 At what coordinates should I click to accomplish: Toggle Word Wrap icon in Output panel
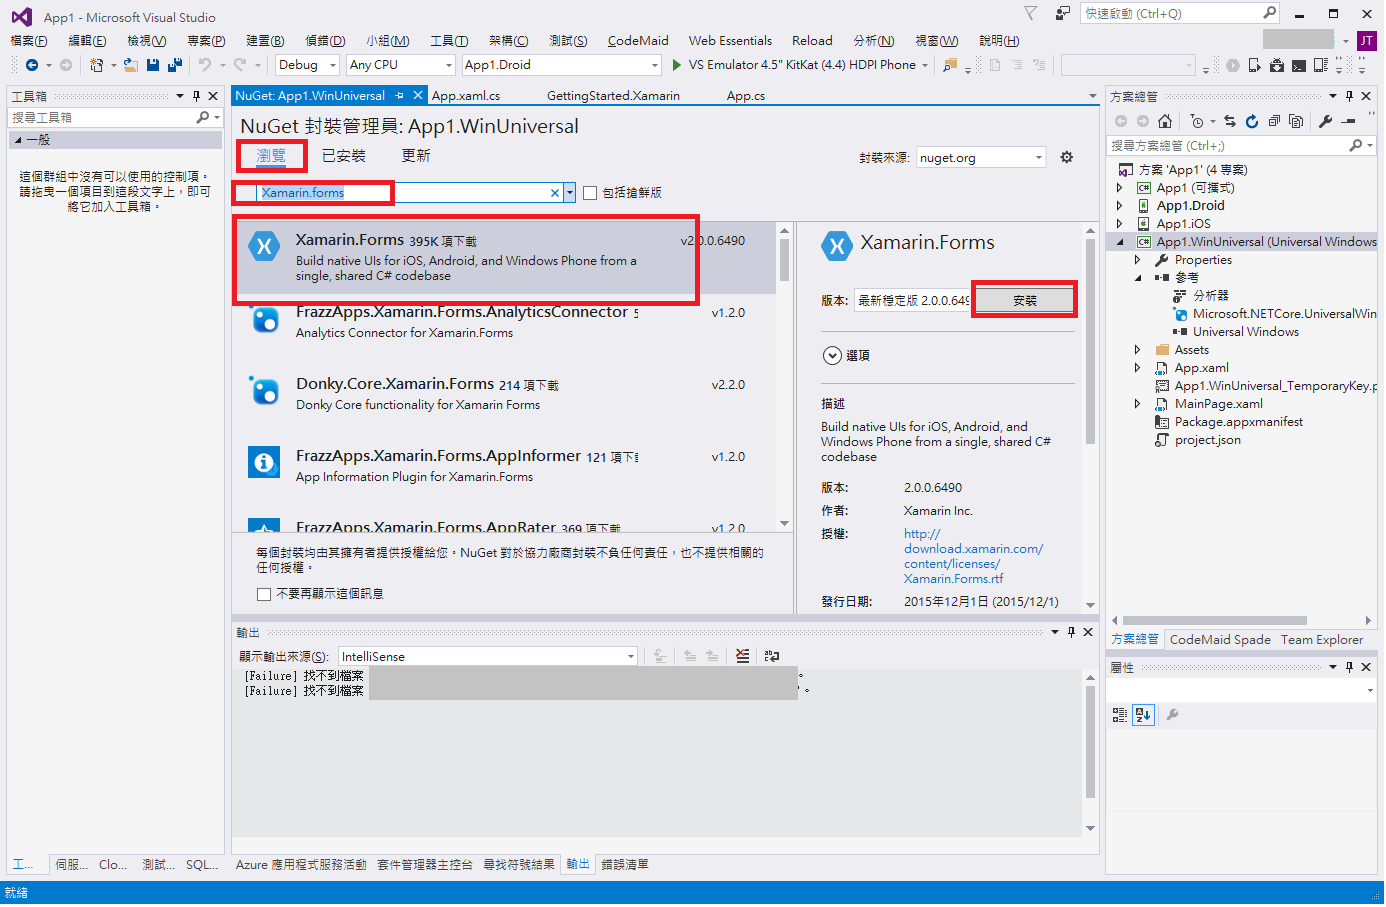point(771,656)
